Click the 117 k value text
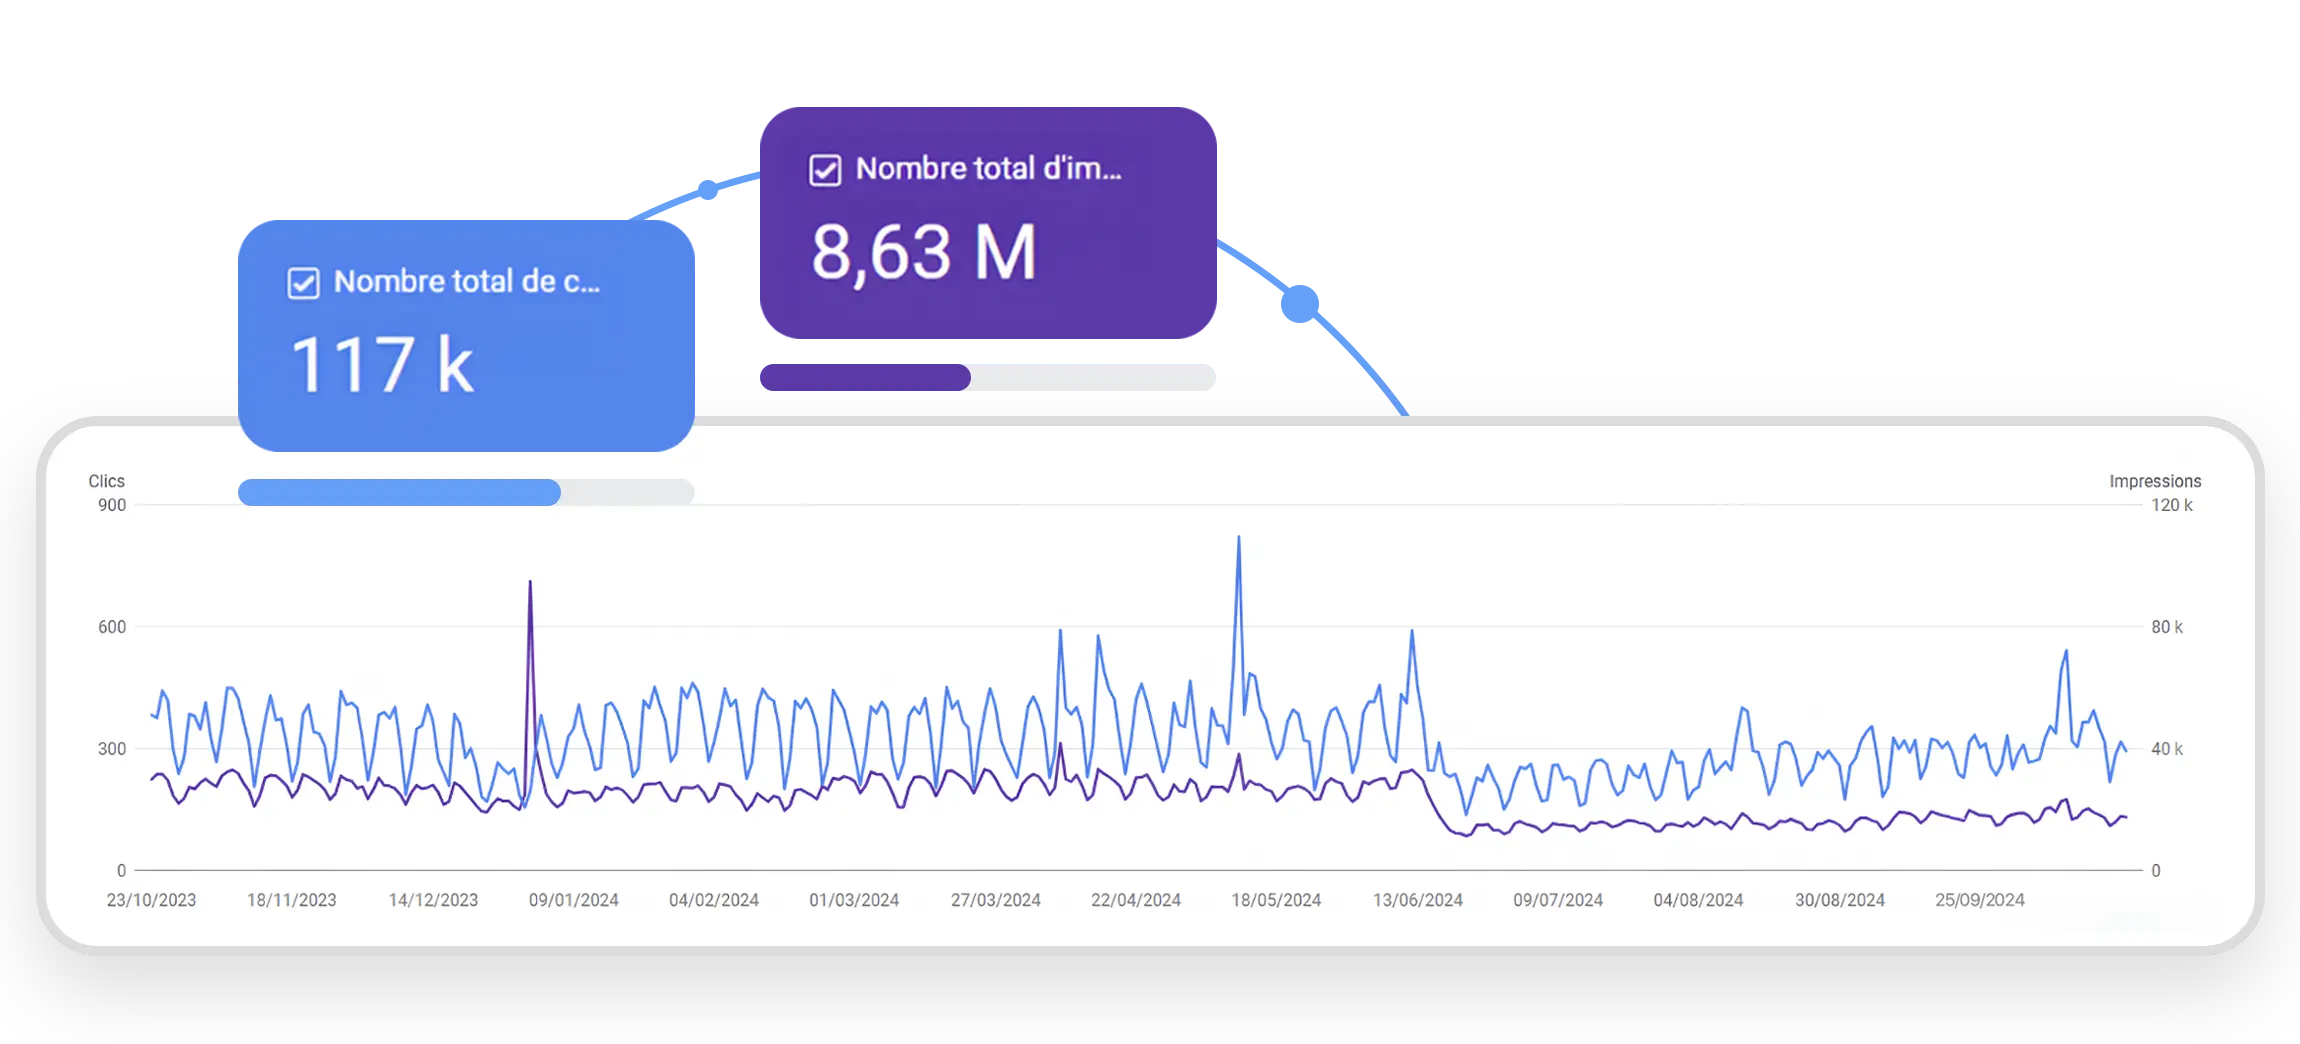Screen dimensions: 2300x1044 click(382, 365)
